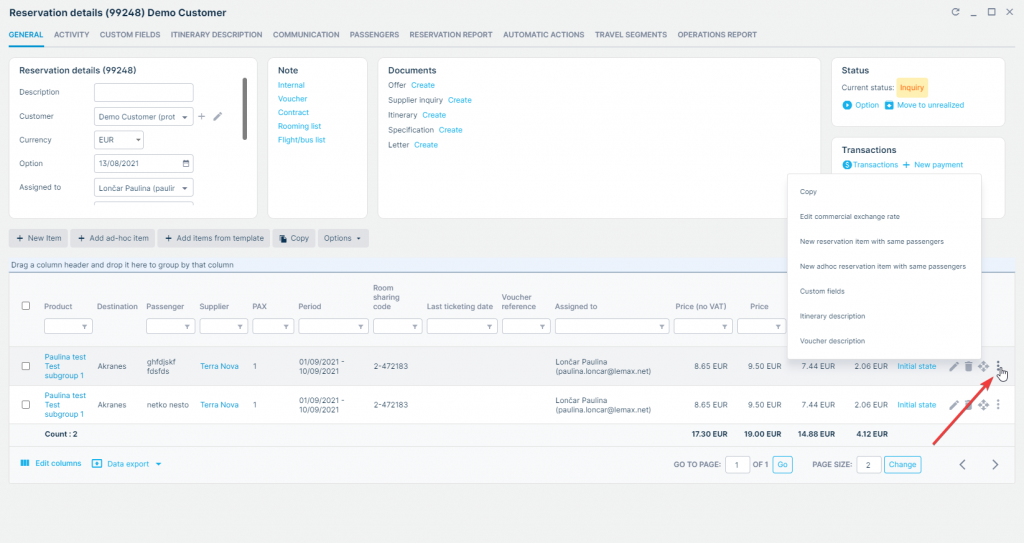
Task: Add a new customer with plus icon
Action: pos(202,116)
